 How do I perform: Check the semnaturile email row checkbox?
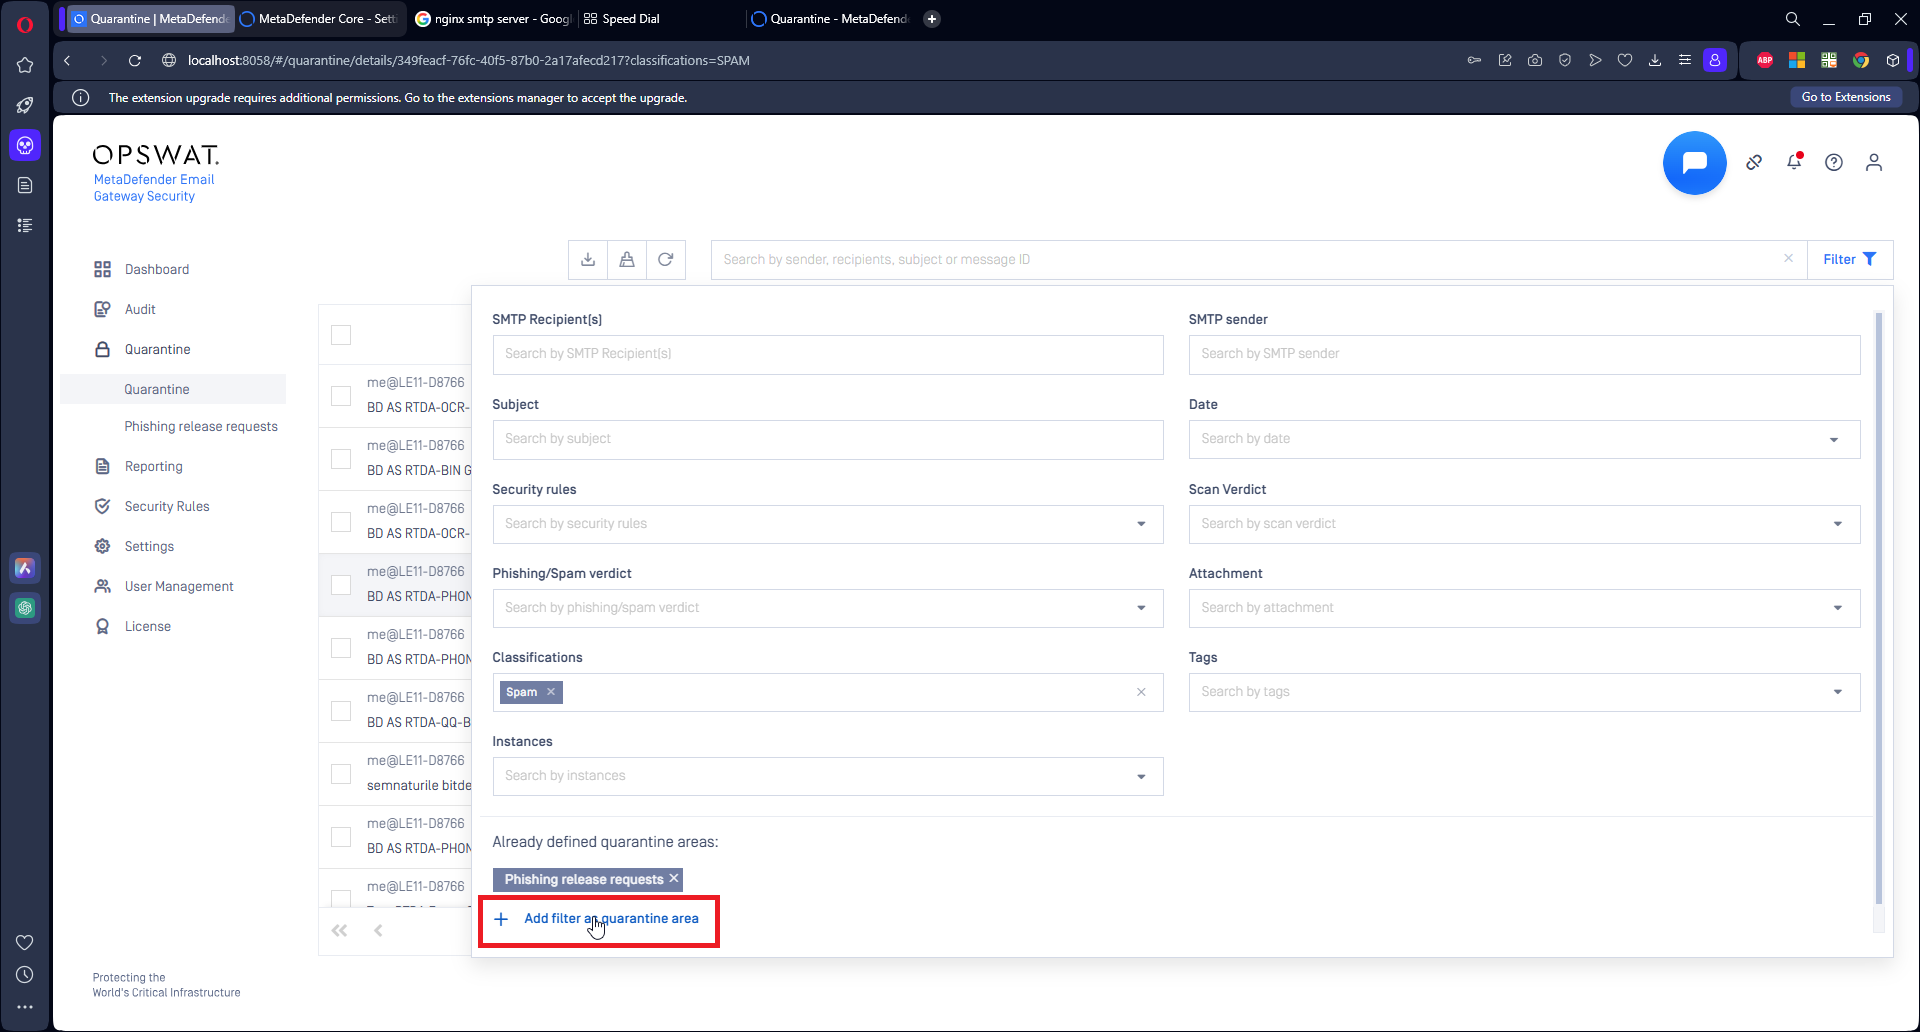point(341,774)
